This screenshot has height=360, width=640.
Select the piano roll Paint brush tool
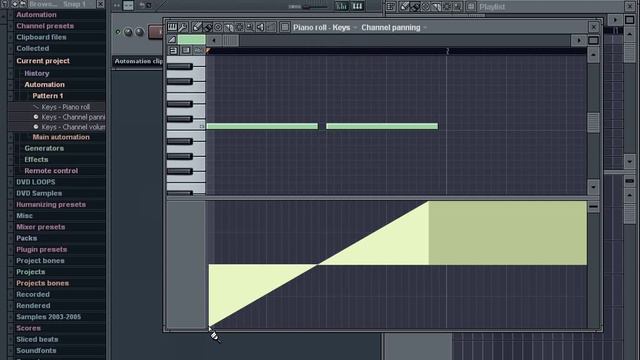tap(208, 27)
